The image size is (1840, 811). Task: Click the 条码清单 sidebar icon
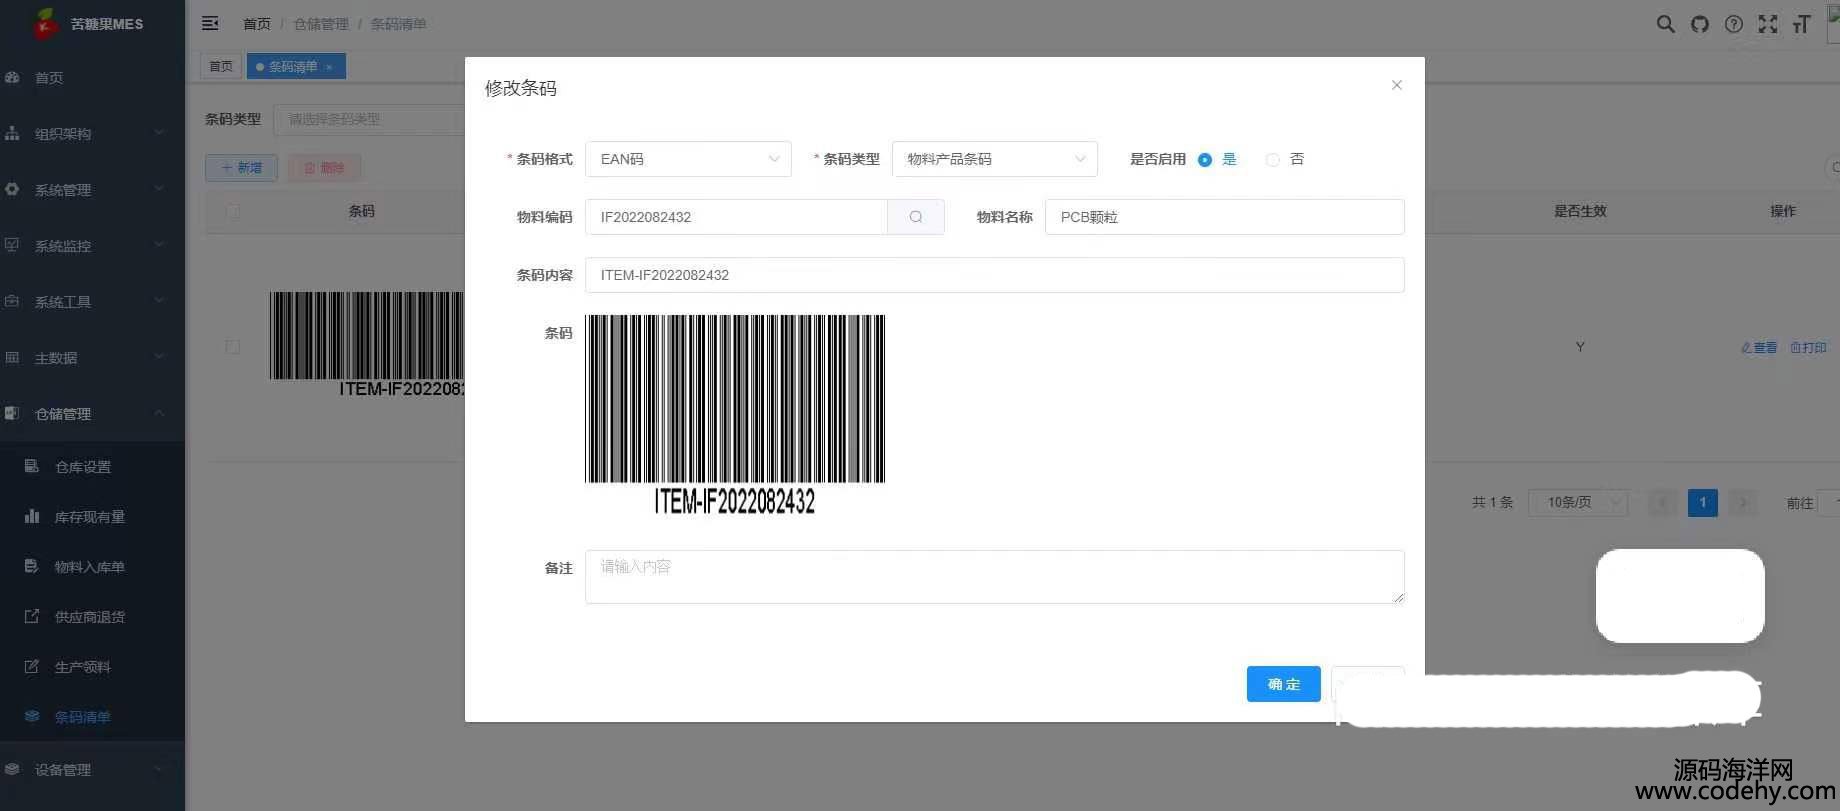pyautogui.click(x=32, y=716)
